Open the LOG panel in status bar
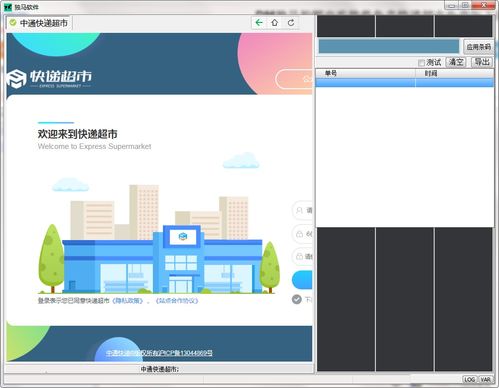The height and width of the screenshot is (388, 499). 469,379
